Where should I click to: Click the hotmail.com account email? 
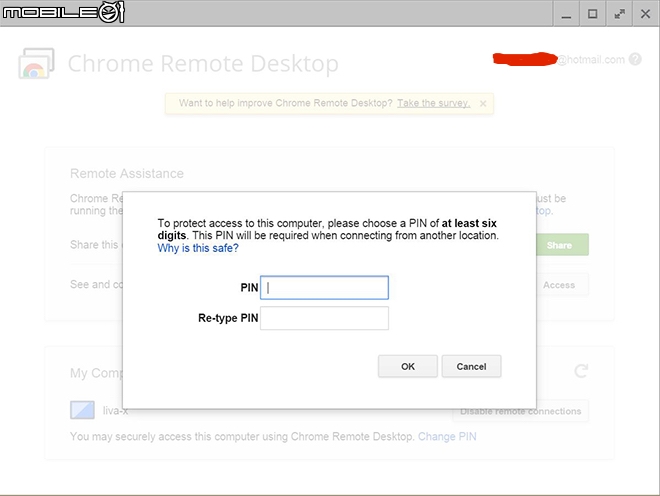click(x=559, y=59)
